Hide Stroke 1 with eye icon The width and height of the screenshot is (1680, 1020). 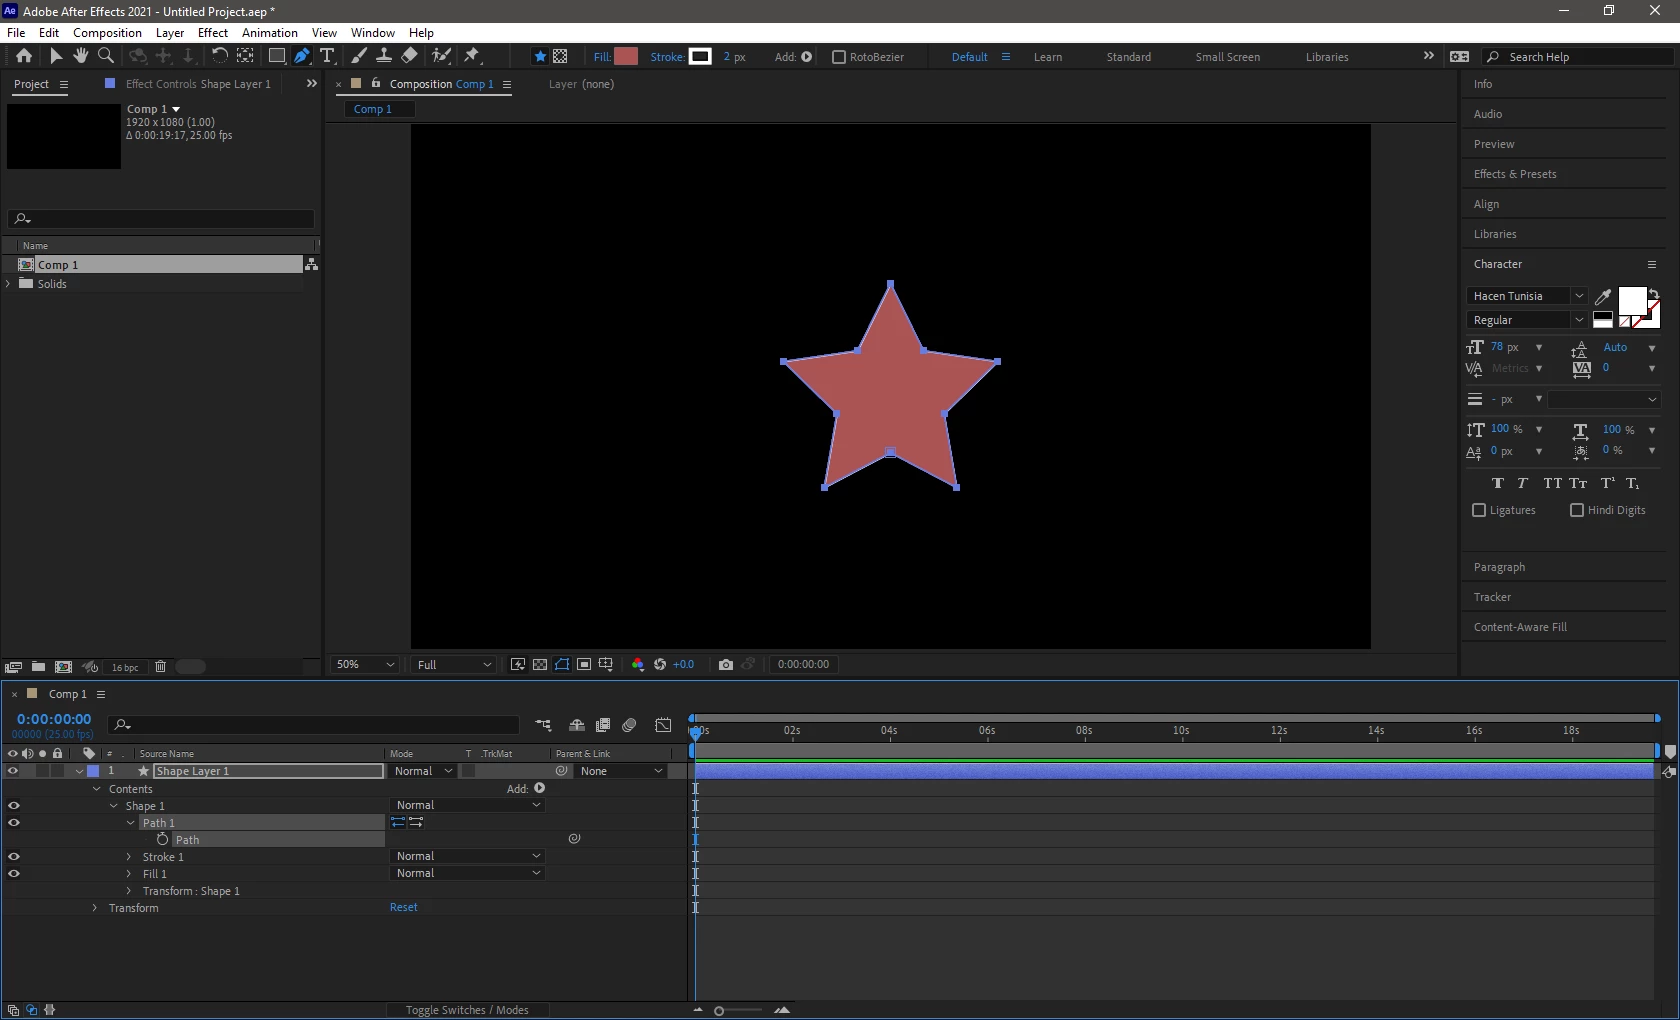pyautogui.click(x=14, y=857)
